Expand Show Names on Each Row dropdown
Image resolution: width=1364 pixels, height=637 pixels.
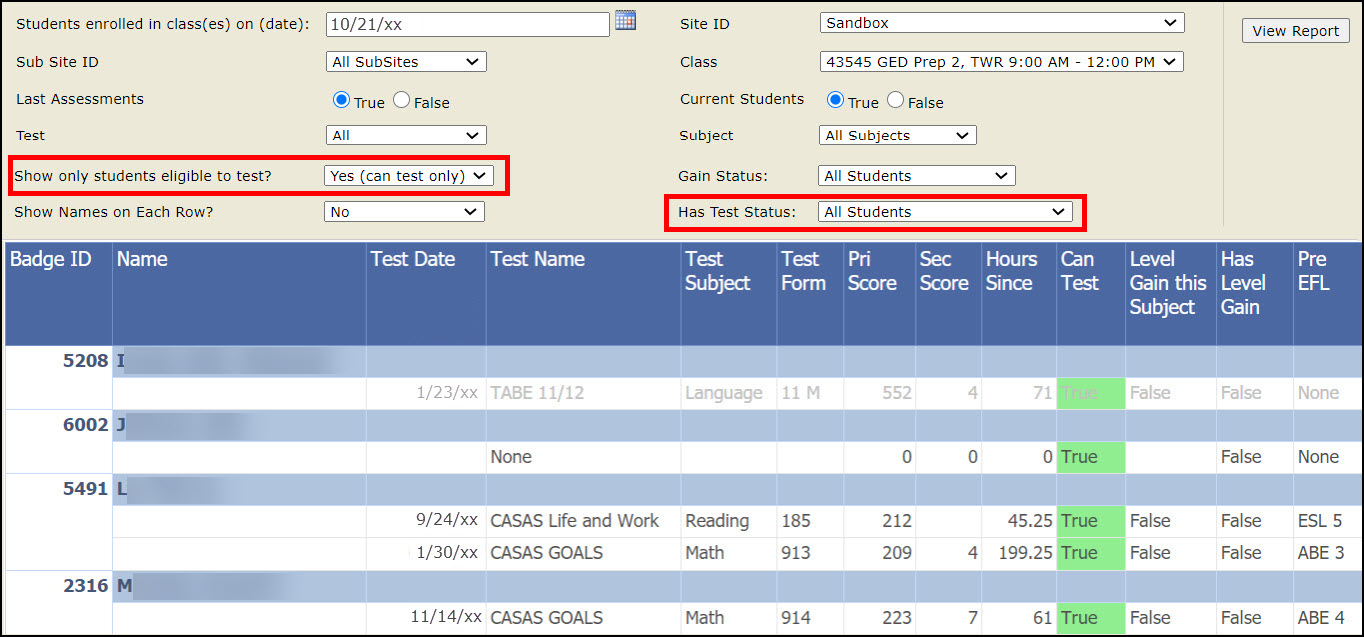[404, 212]
